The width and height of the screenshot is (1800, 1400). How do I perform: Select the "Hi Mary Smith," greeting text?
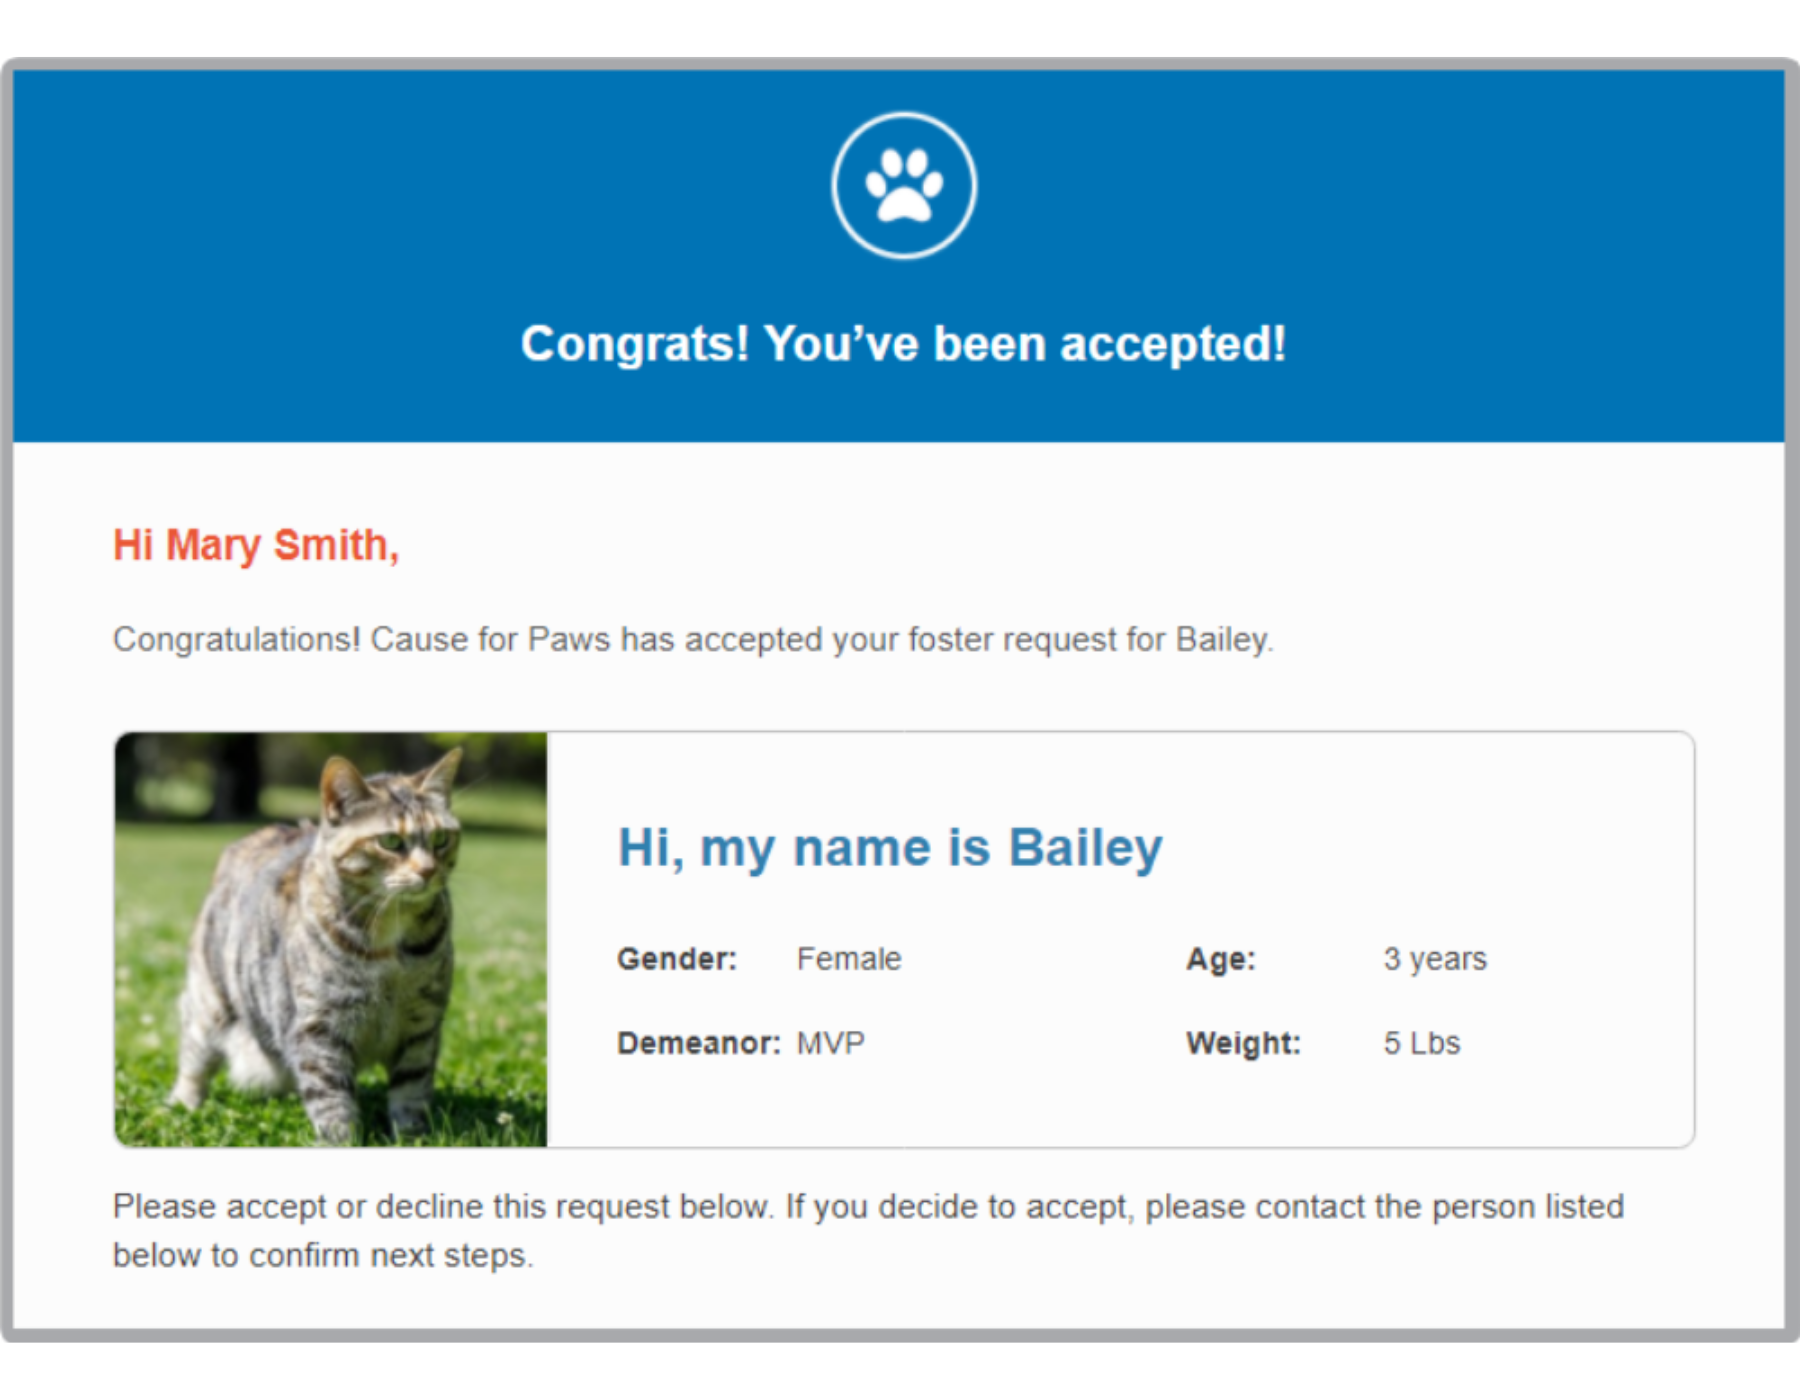coord(256,546)
